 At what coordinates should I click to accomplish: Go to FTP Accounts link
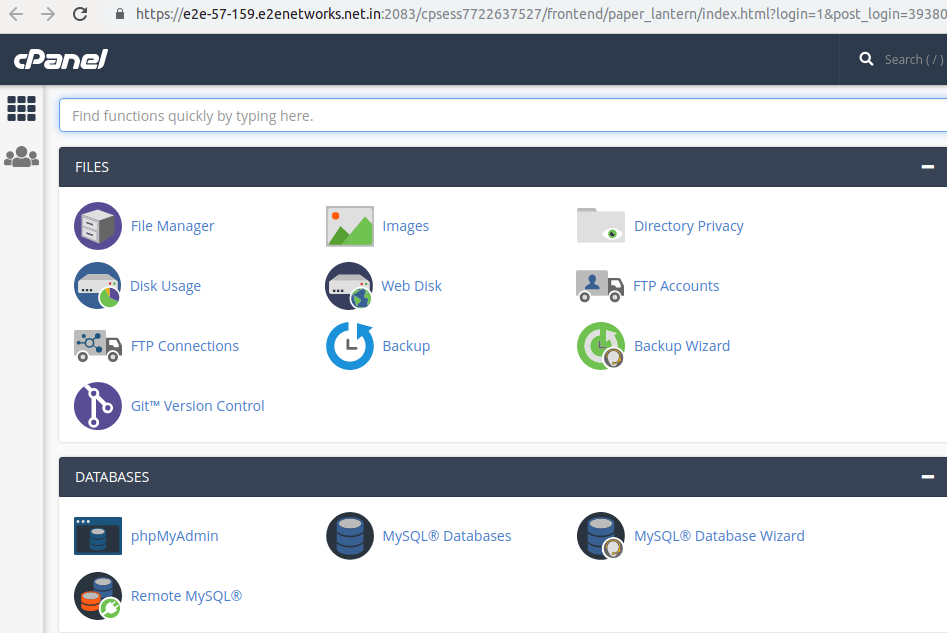(x=676, y=286)
